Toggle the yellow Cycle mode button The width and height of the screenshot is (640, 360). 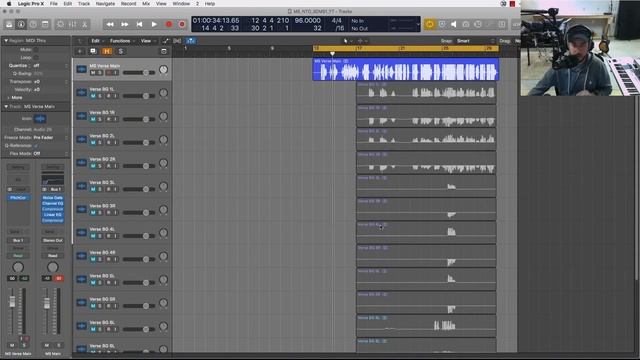coord(430,24)
